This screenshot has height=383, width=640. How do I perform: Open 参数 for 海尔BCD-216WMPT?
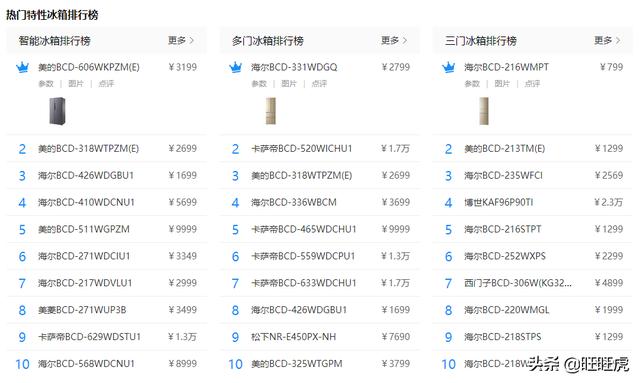point(472,84)
